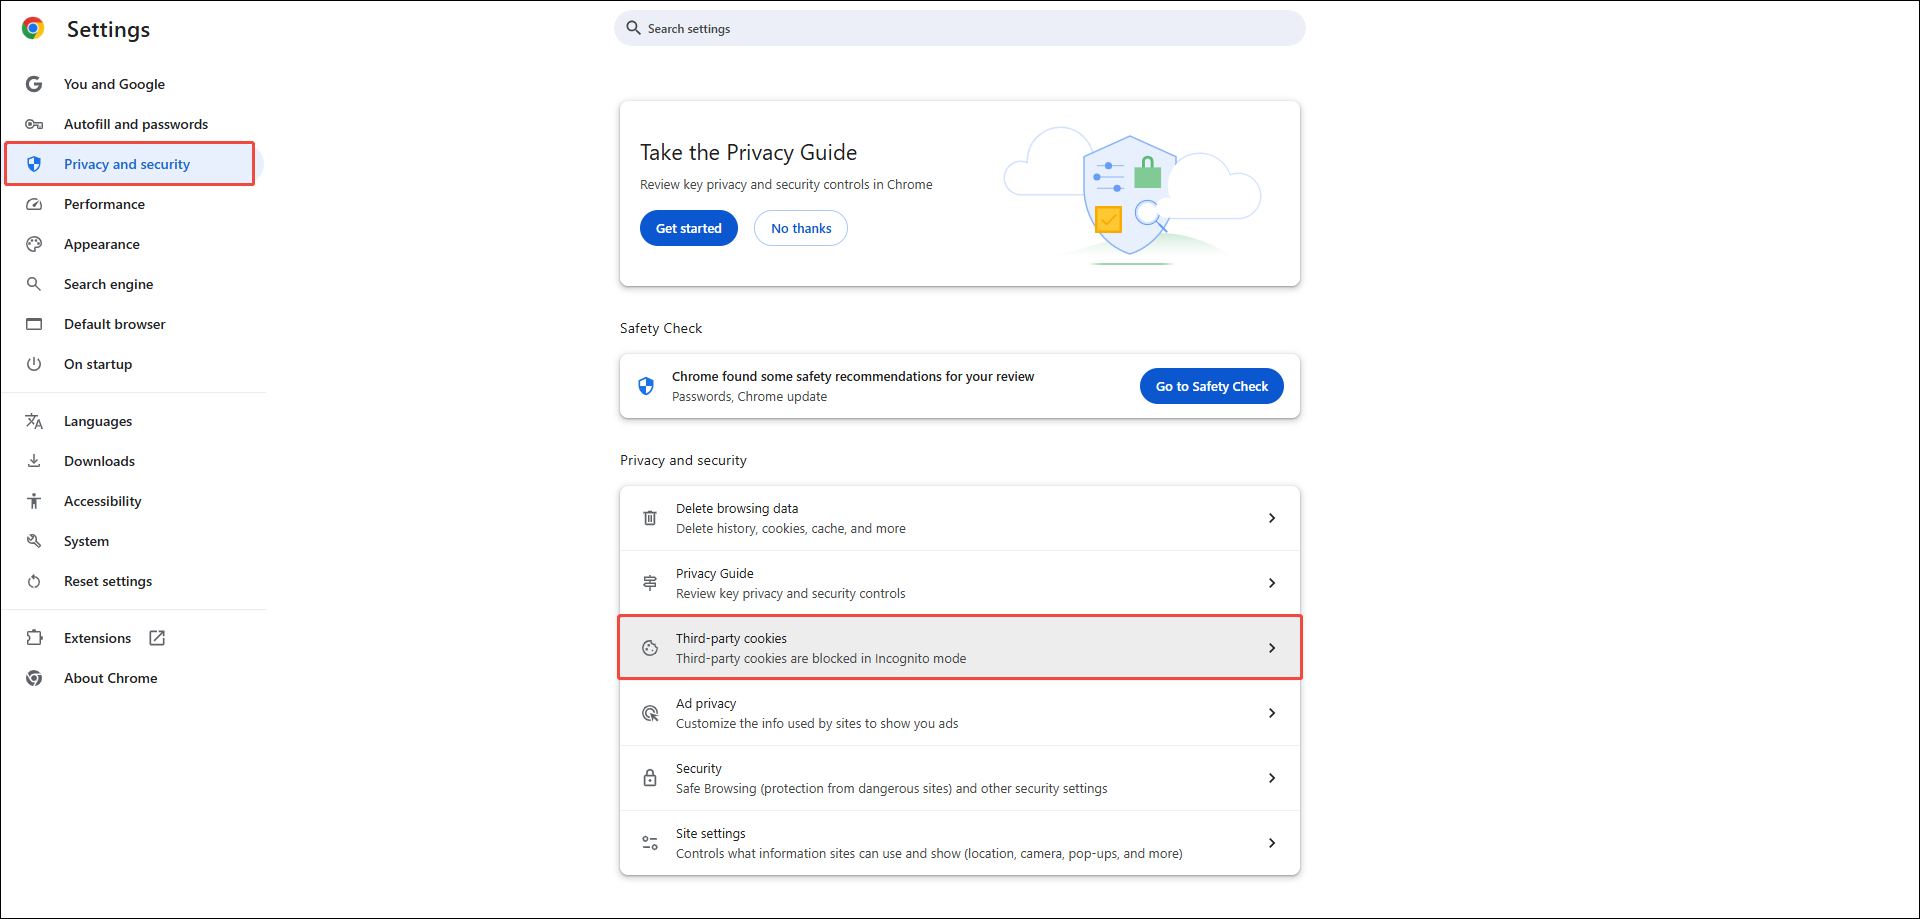Click the trash icon for Delete browsing data
Screen dimensions: 1920x919
coord(650,518)
